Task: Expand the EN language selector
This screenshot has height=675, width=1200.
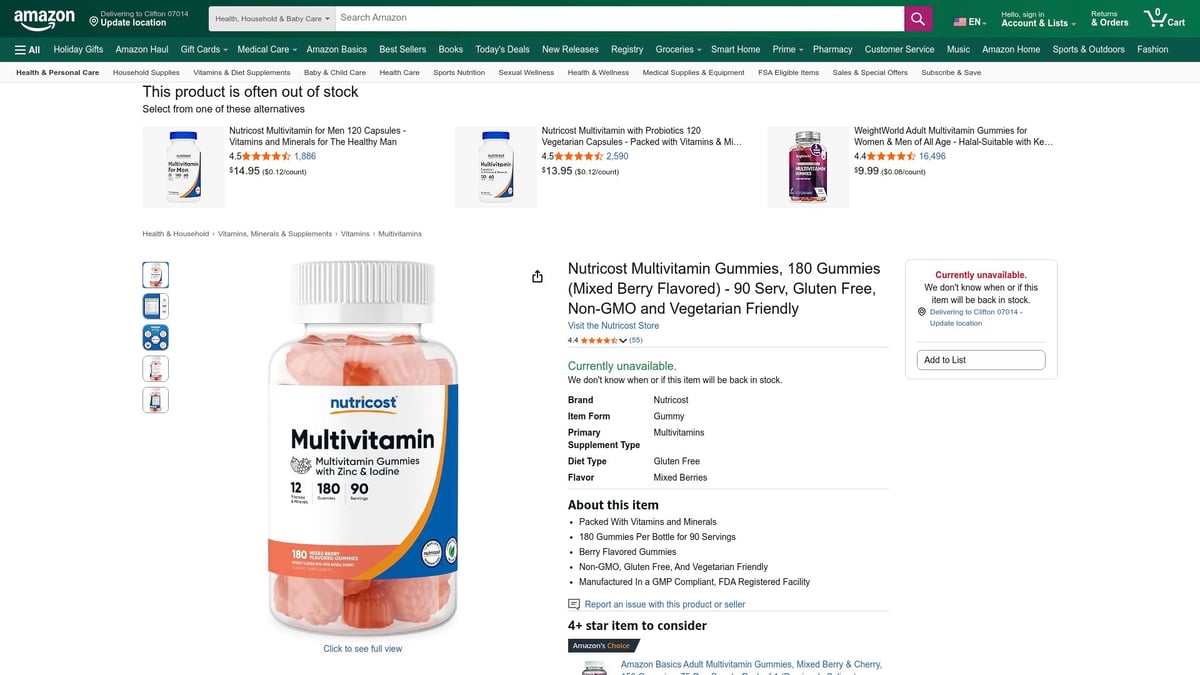Action: [x=968, y=18]
